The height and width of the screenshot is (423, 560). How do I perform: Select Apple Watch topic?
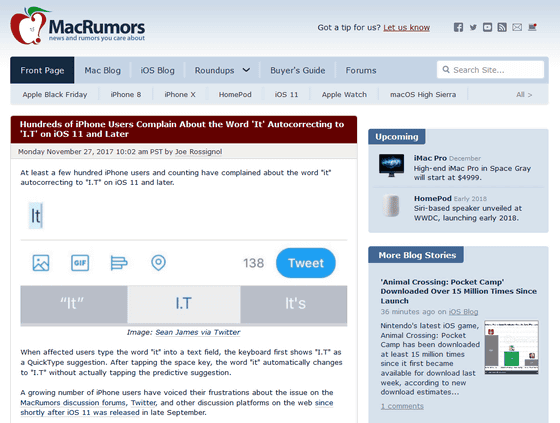coord(344,95)
